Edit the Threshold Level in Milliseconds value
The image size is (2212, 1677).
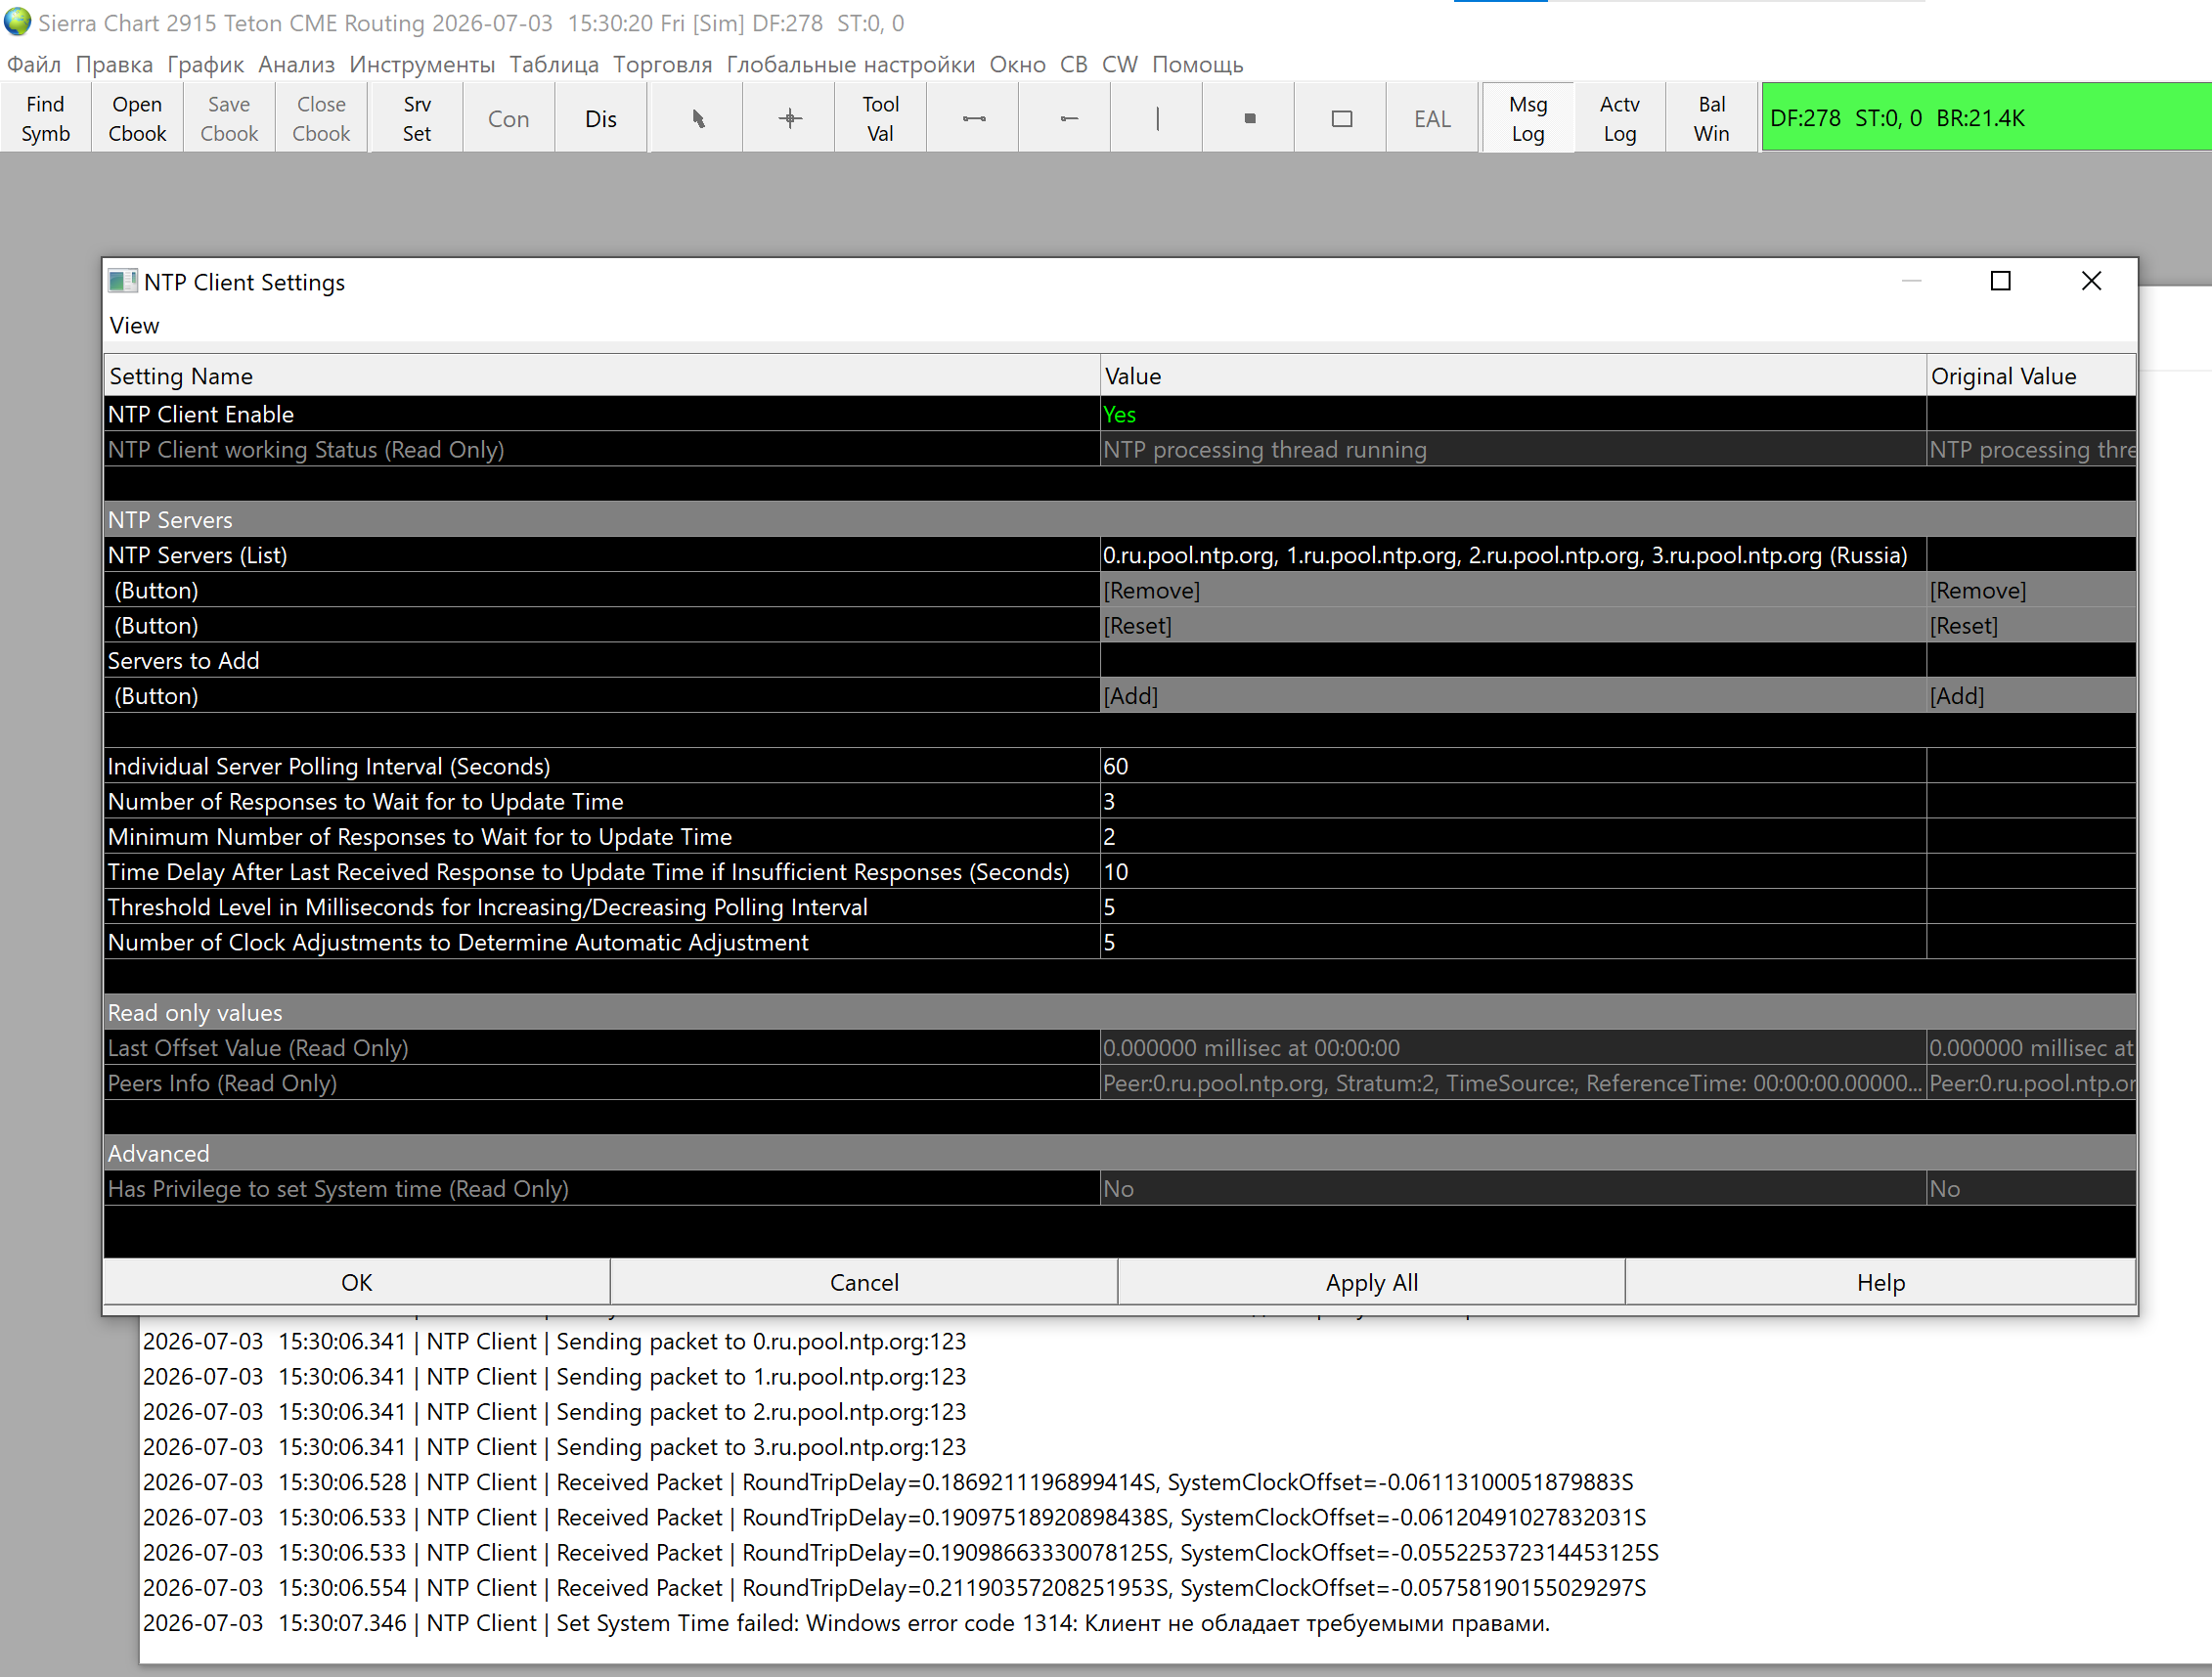click(x=1513, y=907)
